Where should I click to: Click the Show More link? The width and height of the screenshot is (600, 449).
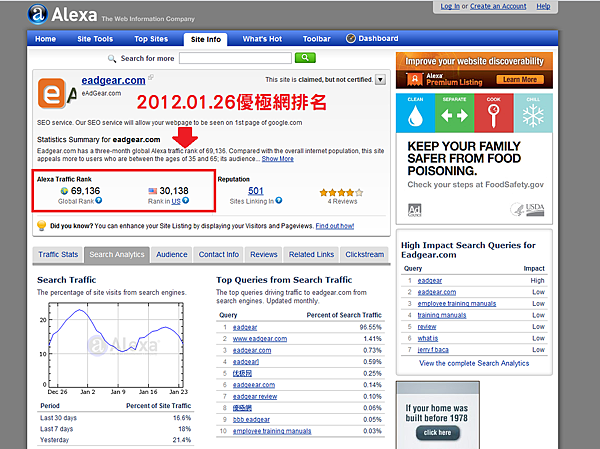click(x=277, y=158)
